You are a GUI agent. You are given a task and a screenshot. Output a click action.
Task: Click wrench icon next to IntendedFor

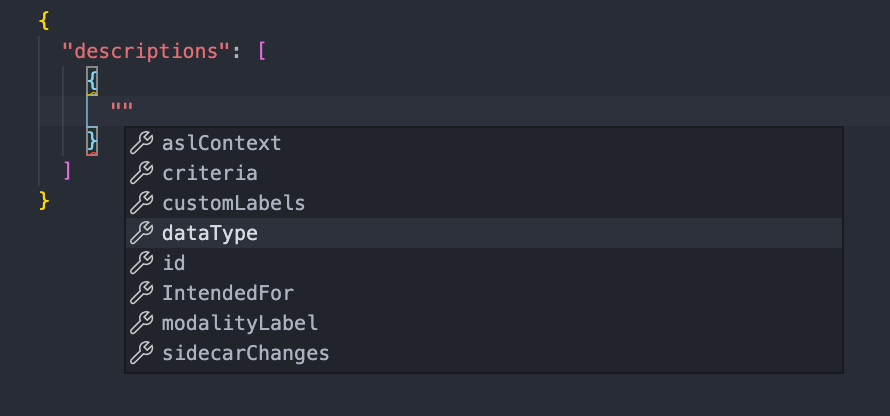(x=142, y=293)
